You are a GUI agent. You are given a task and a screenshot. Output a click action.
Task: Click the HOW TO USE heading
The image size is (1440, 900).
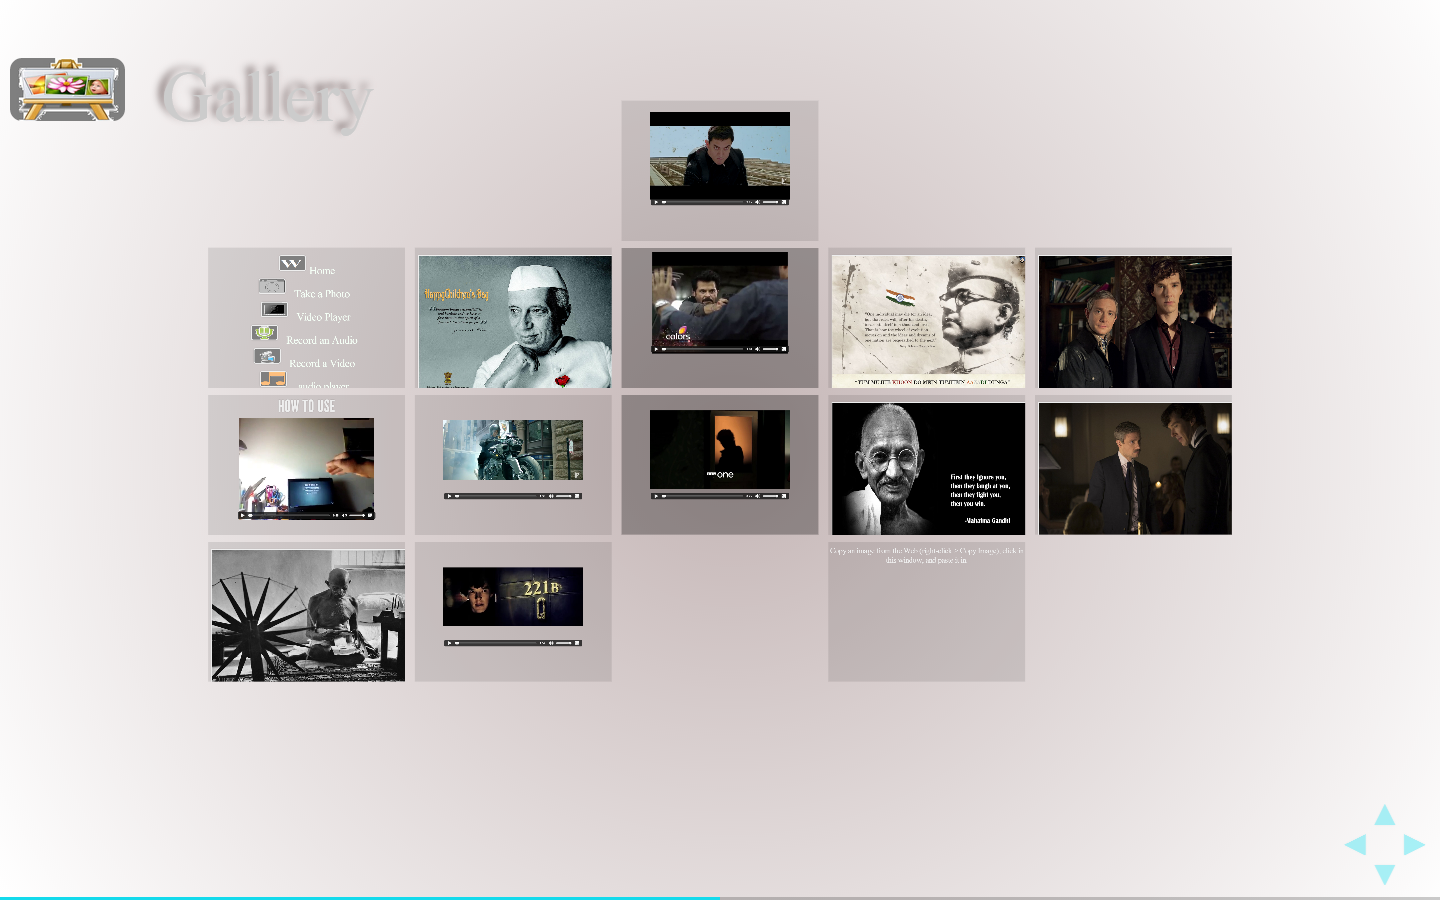click(x=306, y=406)
